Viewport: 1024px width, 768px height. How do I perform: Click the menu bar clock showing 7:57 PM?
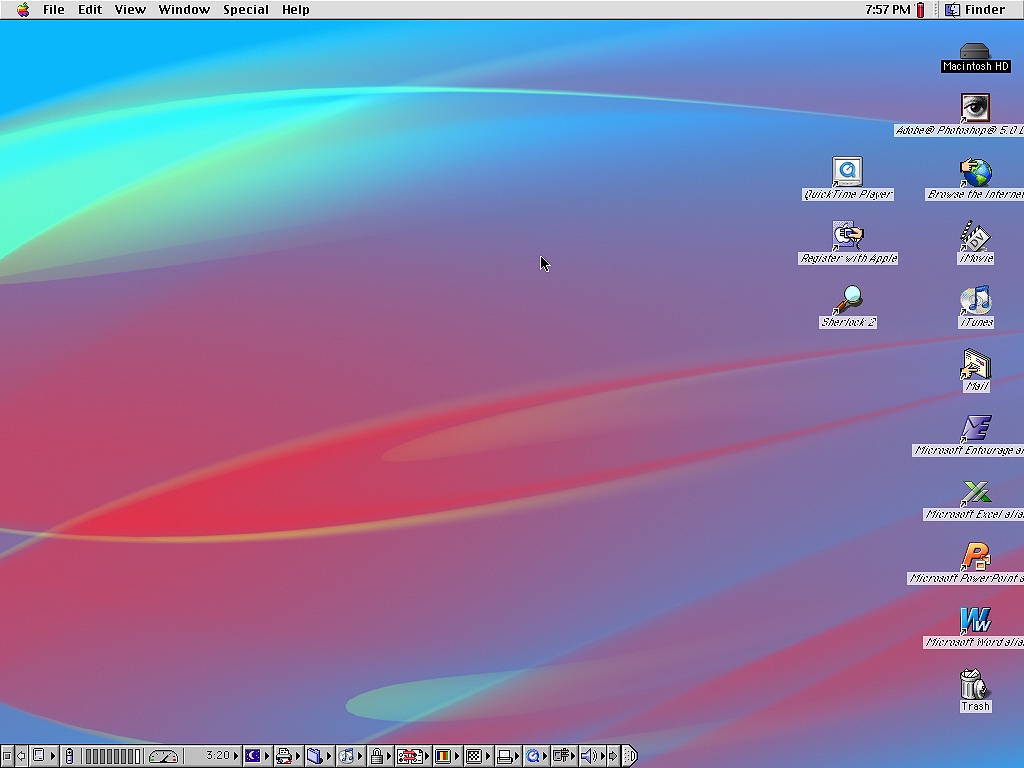887,10
